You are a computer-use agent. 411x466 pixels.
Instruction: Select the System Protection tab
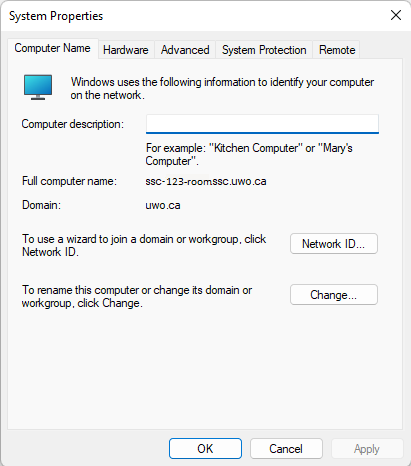(x=264, y=50)
